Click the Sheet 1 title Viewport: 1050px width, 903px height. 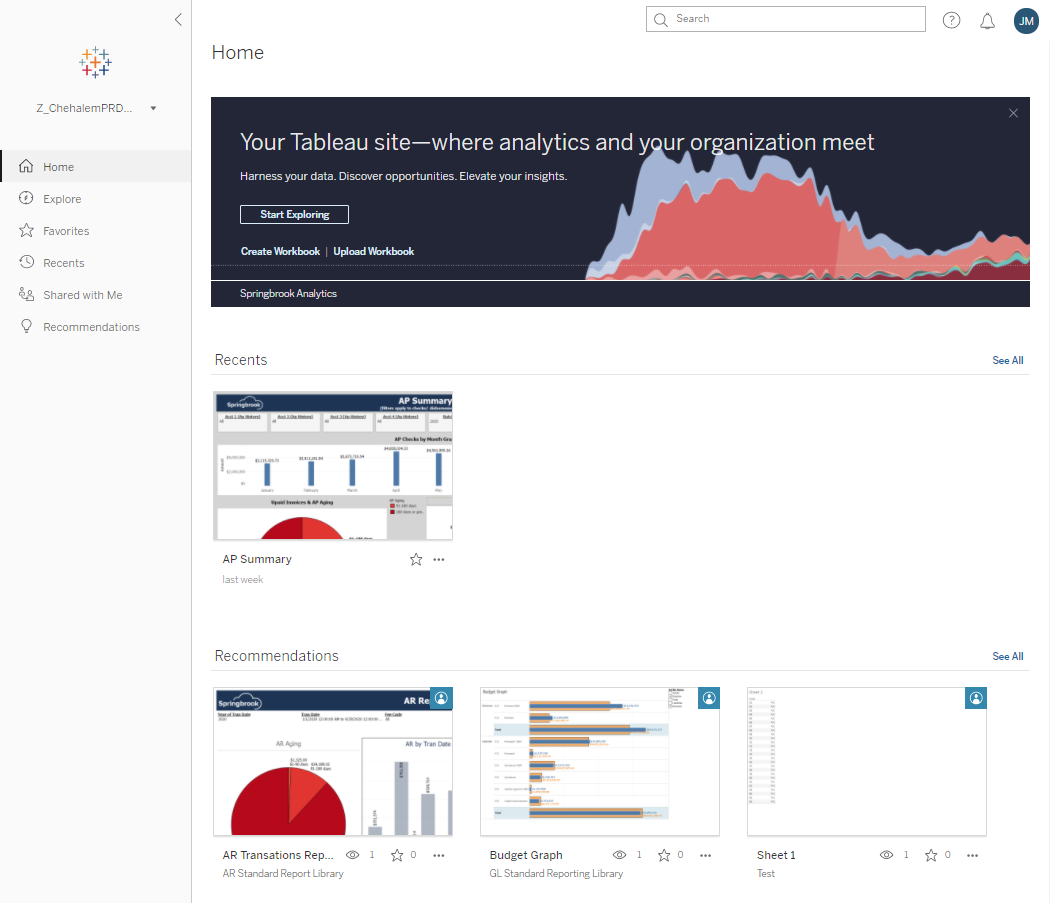[x=776, y=855]
